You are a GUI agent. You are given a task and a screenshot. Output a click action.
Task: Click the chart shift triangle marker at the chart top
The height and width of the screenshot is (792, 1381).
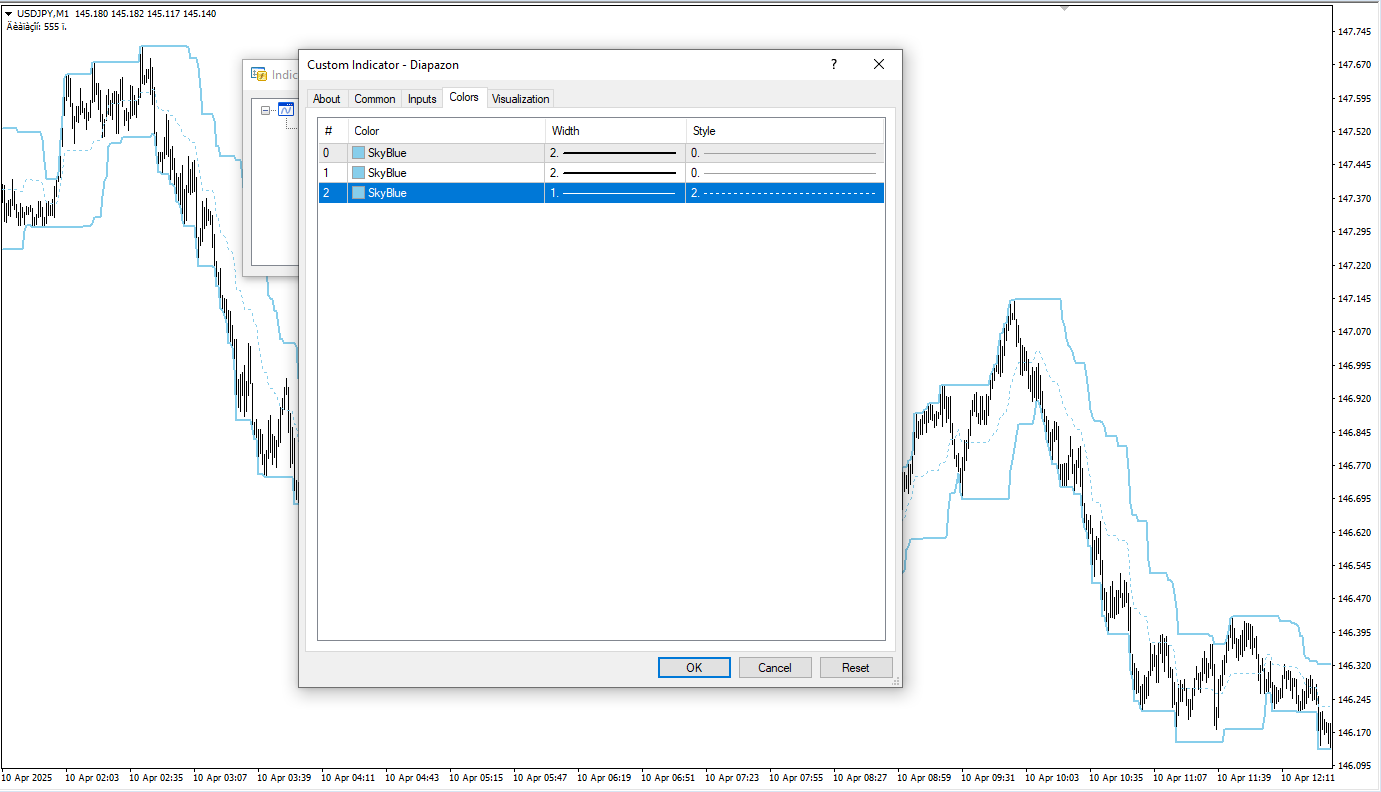pos(1065,8)
